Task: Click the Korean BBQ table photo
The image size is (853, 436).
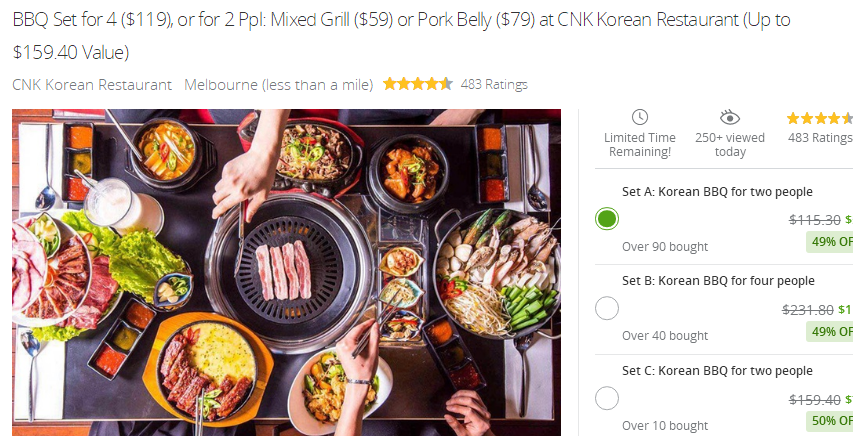Action: (x=287, y=272)
